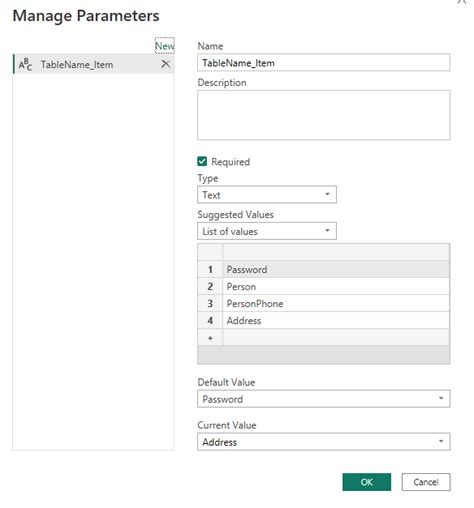Select the Password row in values list
Image resolution: width=474 pixels, height=508 pixels.
(x=336, y=269)
